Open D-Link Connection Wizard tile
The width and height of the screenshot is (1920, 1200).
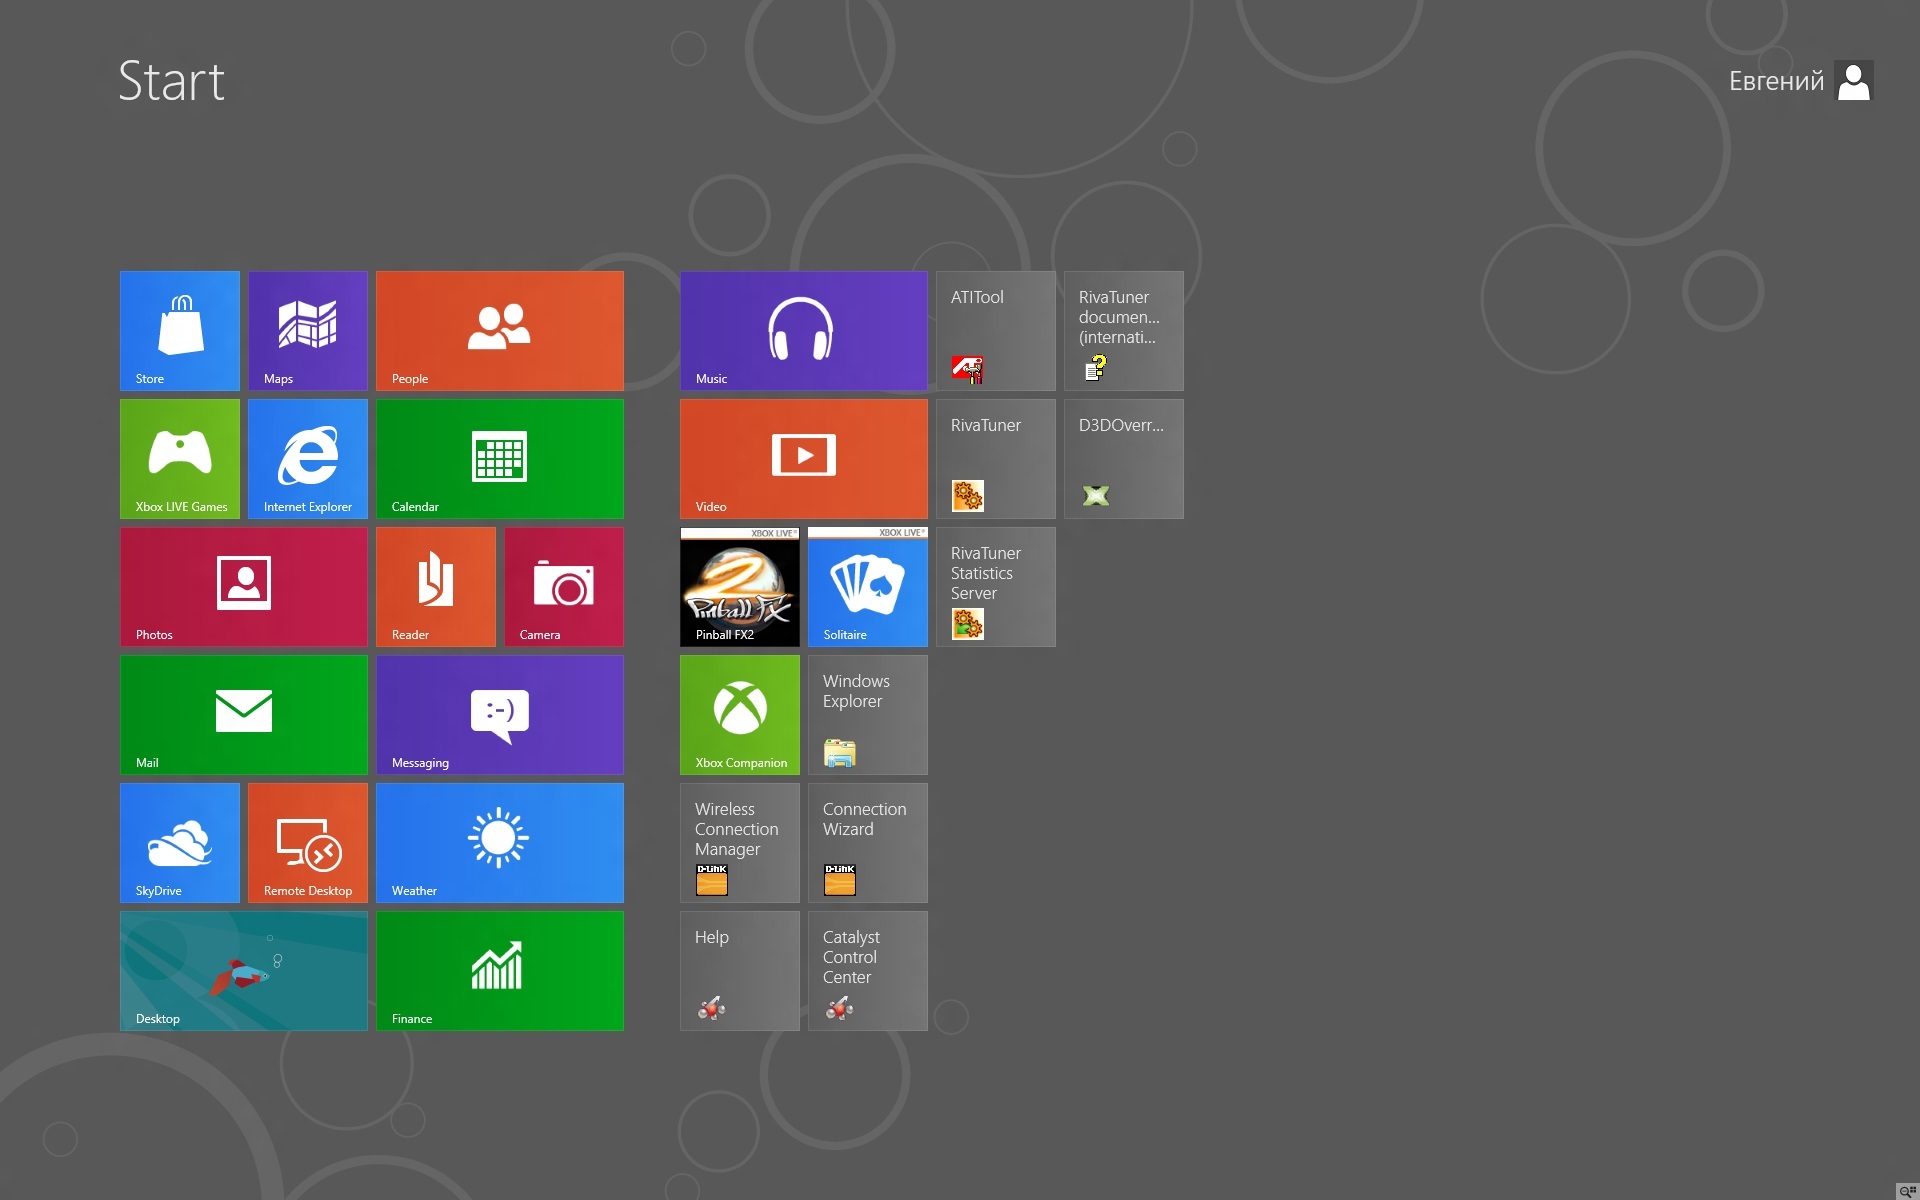pyautogui.click(x=868, y=843)
